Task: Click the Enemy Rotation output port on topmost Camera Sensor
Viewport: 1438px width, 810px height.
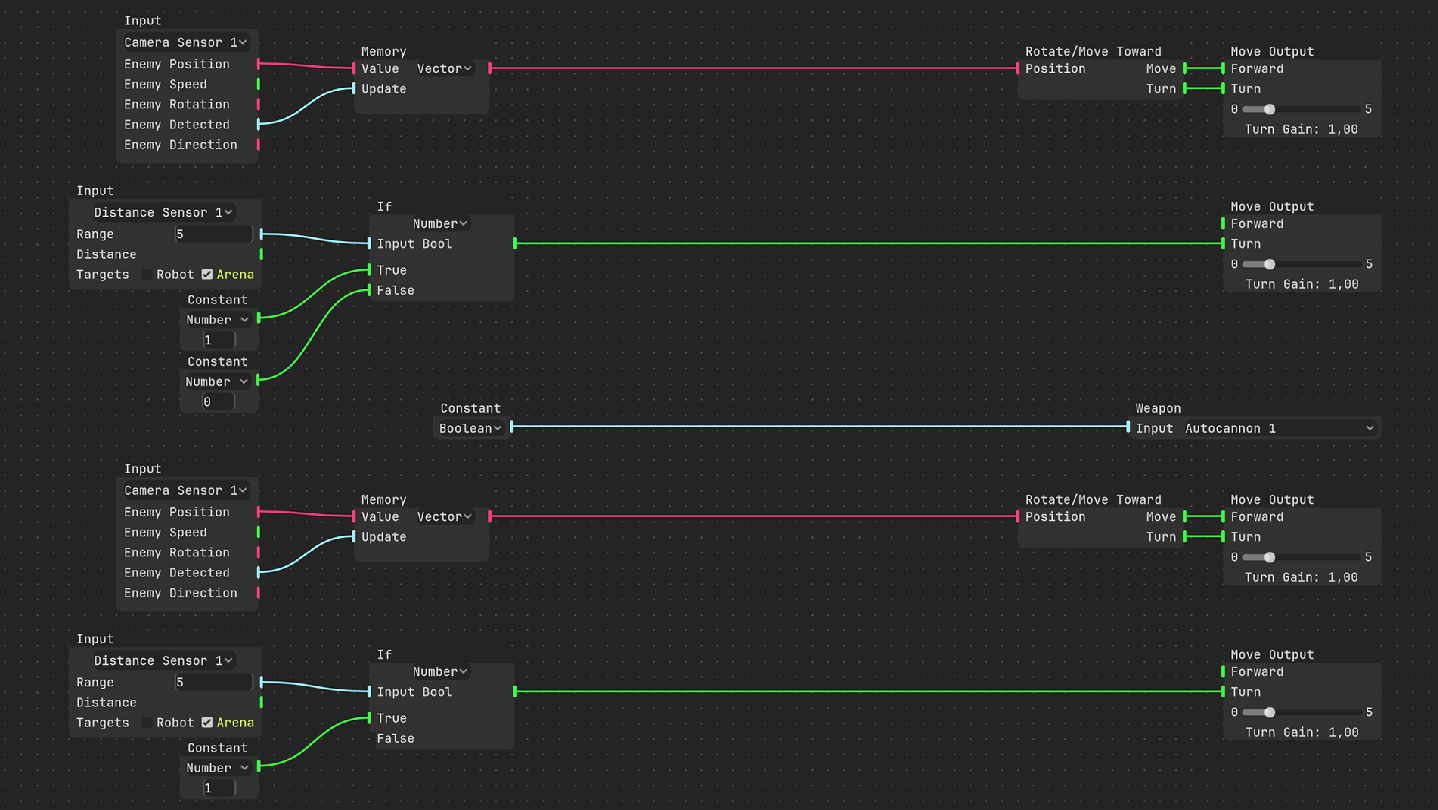Action: pyautogui.click(x=259, y=104)
